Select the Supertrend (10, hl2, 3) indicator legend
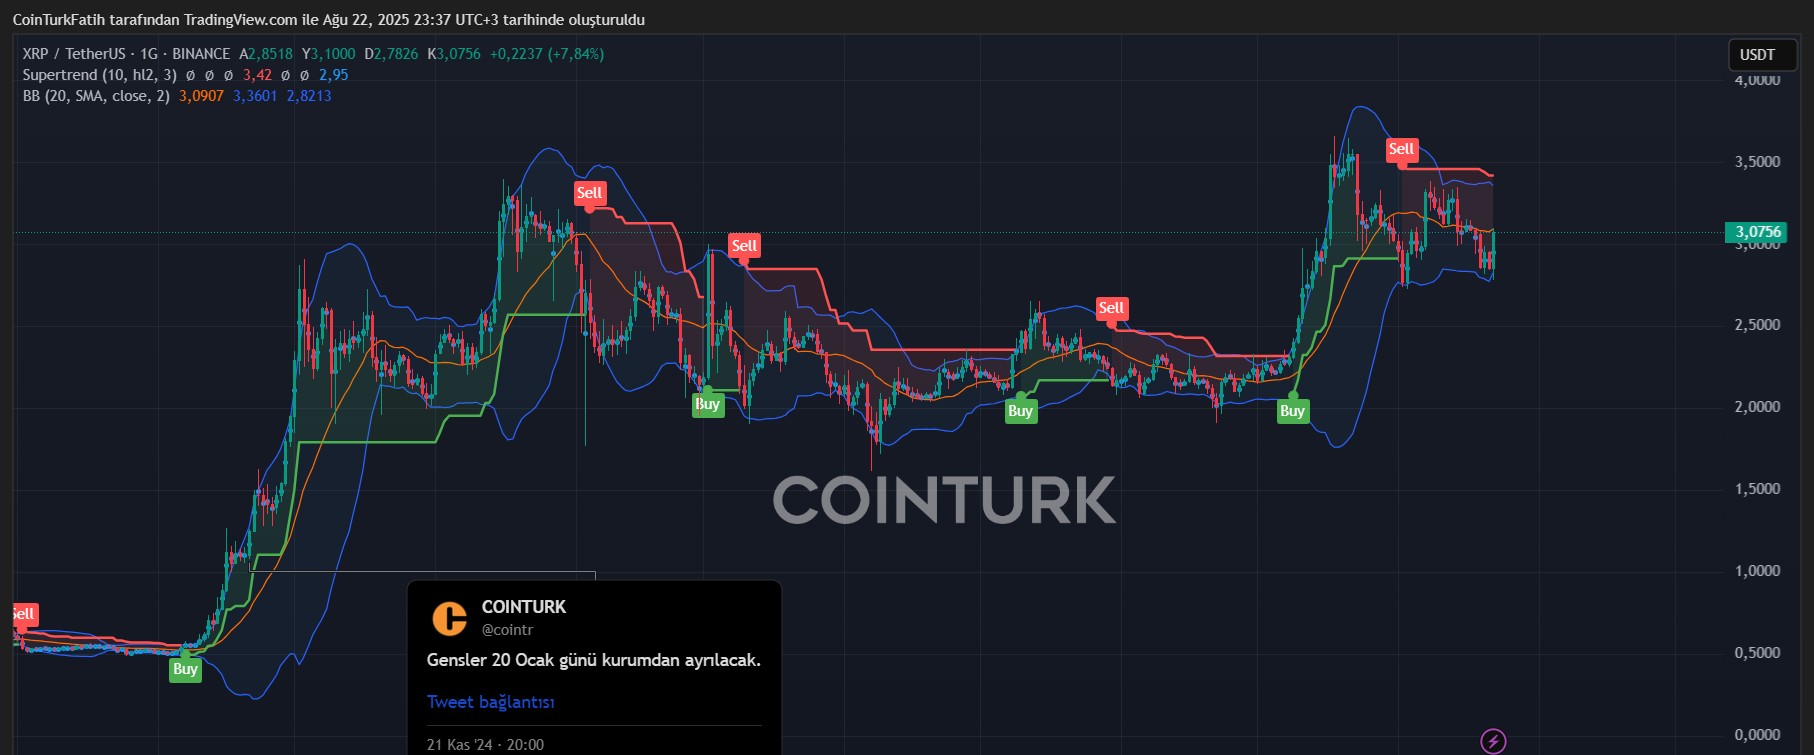 [99, 75]
